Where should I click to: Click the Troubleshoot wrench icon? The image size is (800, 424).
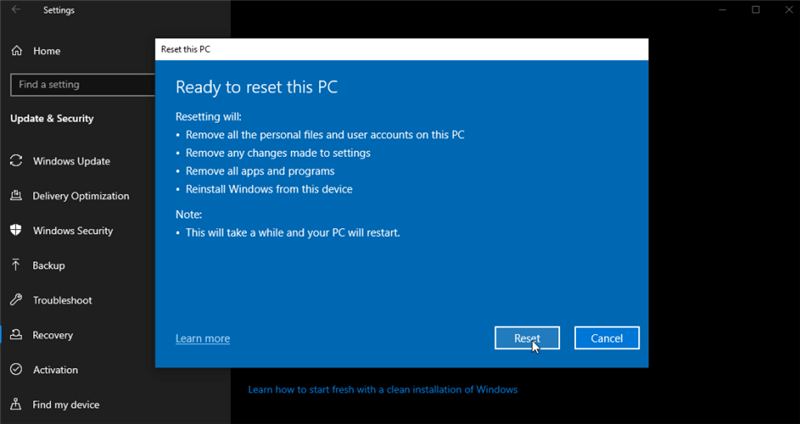(x=16, y=300)
